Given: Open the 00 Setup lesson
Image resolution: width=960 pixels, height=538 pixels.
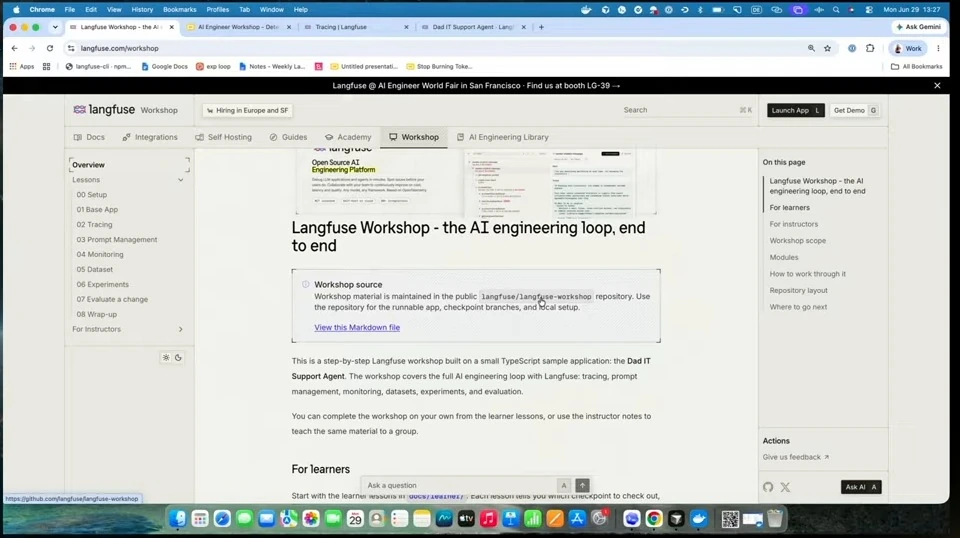Looking at the screenshot, I should point(91,195).
